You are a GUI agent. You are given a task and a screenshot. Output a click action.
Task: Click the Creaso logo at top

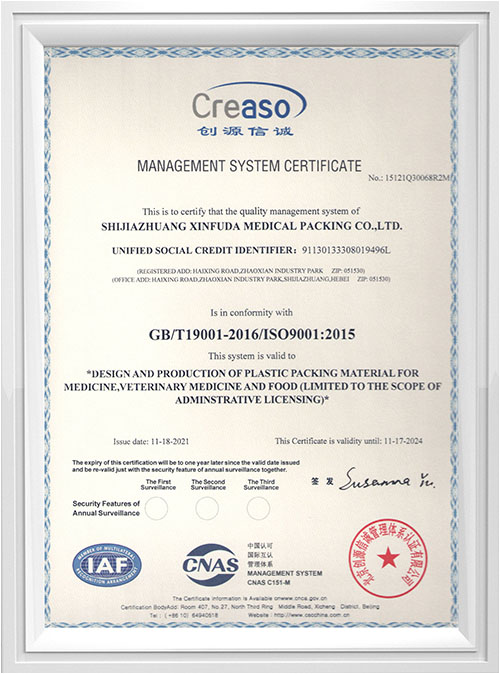coord(249,102)
